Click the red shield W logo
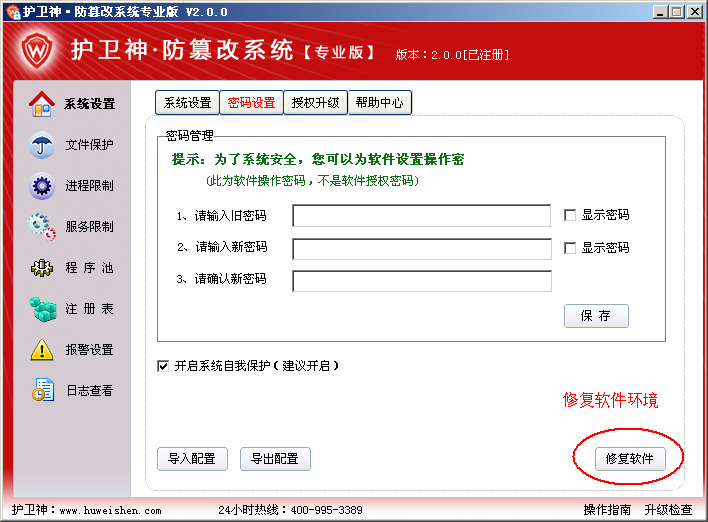Image resolution: width=708 pixels, height=522 pixels. click(37, 50)
